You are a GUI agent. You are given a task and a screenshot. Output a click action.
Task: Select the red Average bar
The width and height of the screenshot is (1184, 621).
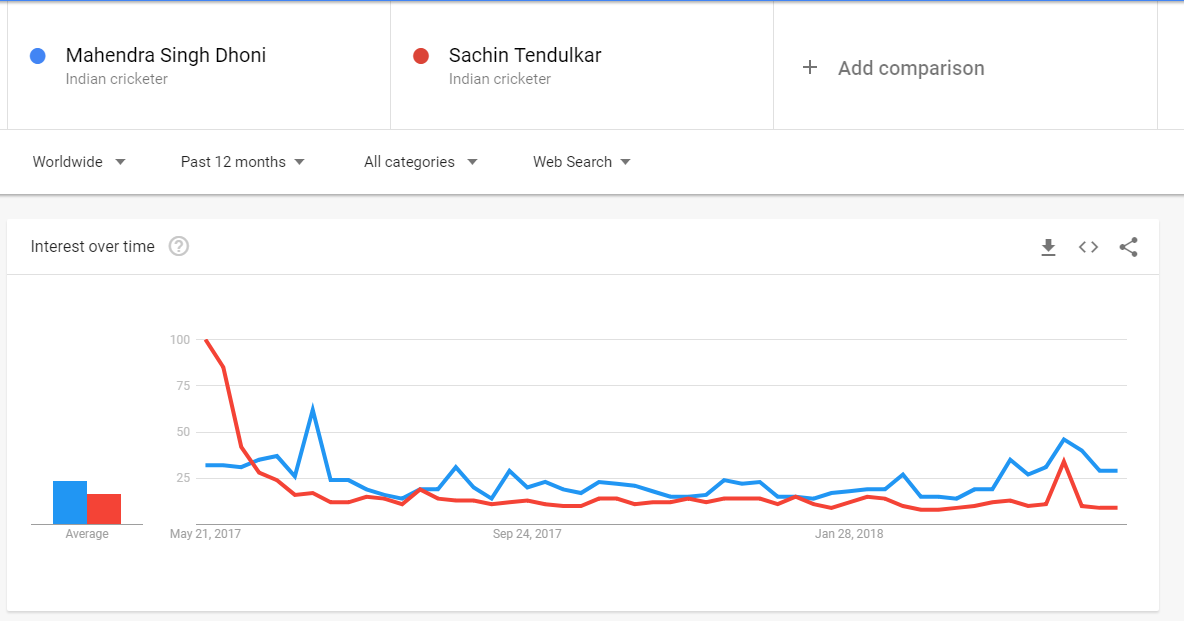coord(104,509)
